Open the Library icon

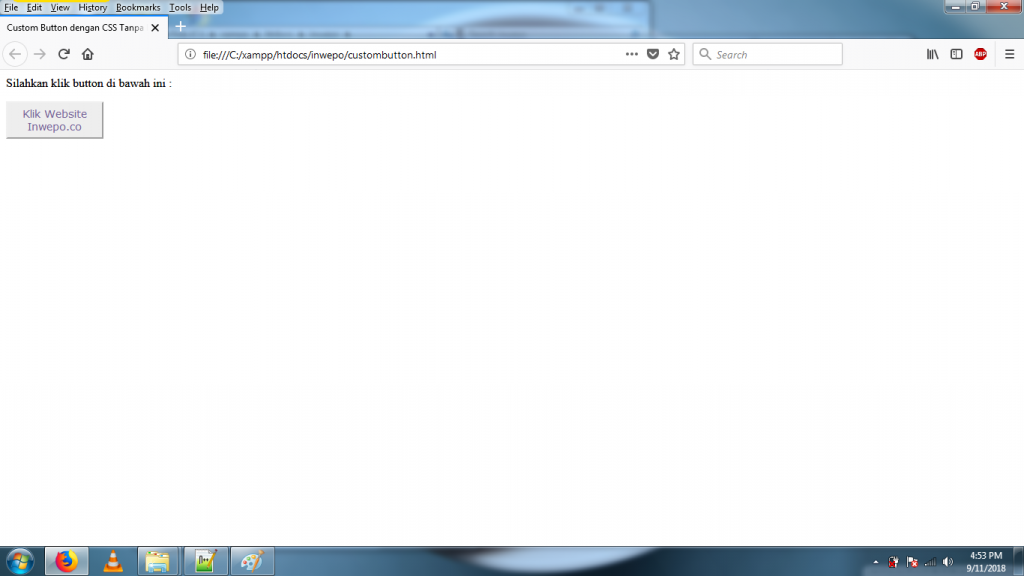(x=933, y=54)
